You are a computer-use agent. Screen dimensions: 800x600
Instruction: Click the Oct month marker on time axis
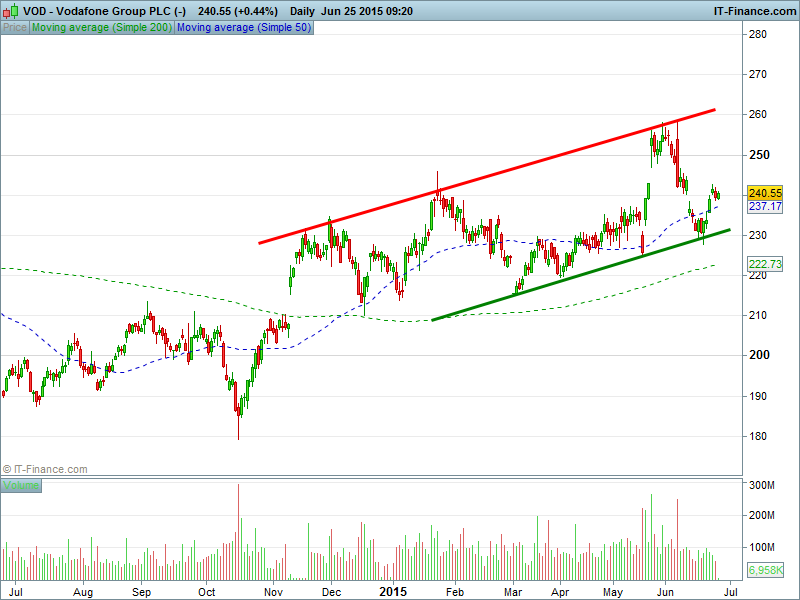208,591
